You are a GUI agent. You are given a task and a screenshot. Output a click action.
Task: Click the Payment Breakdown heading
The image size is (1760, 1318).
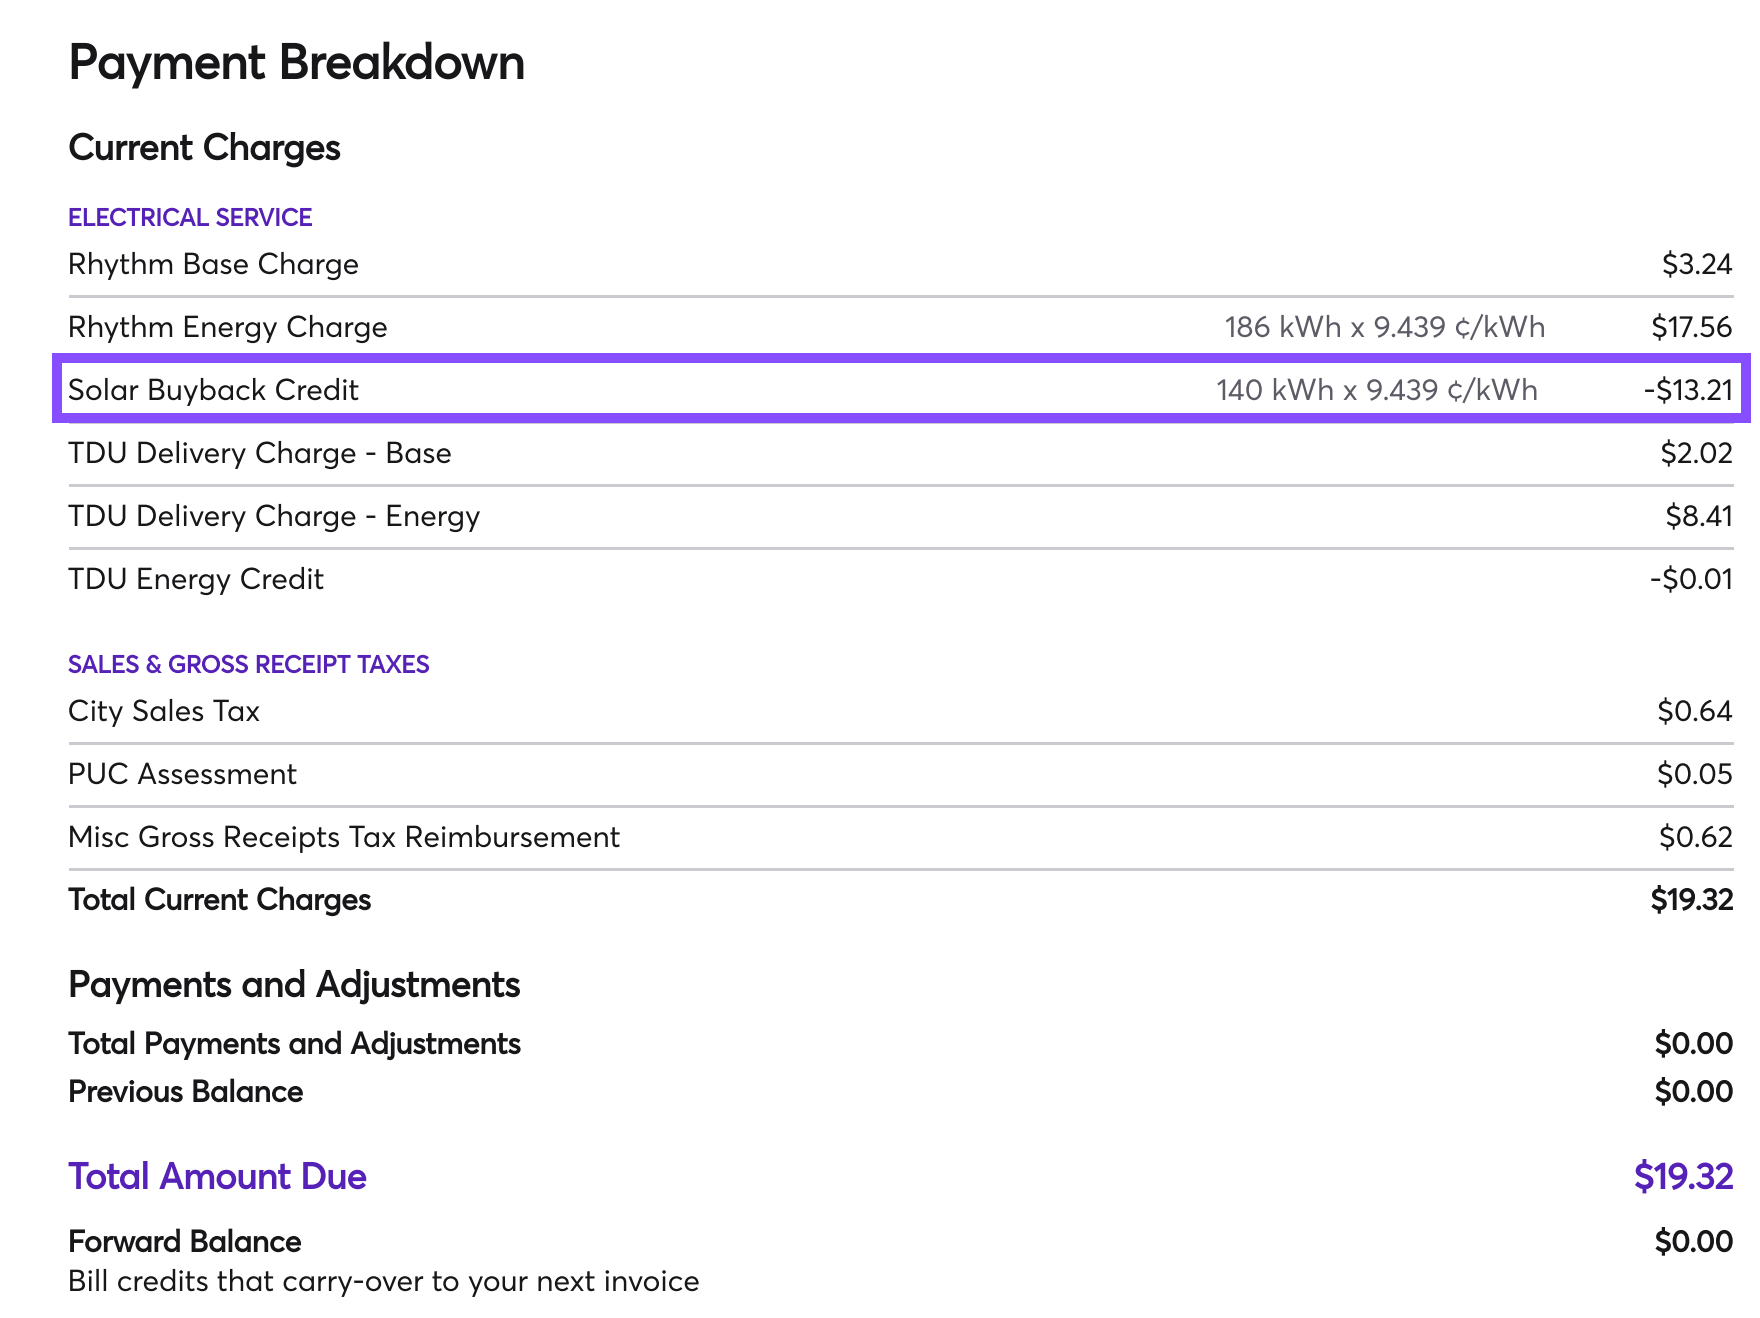(x=296, y=63)
